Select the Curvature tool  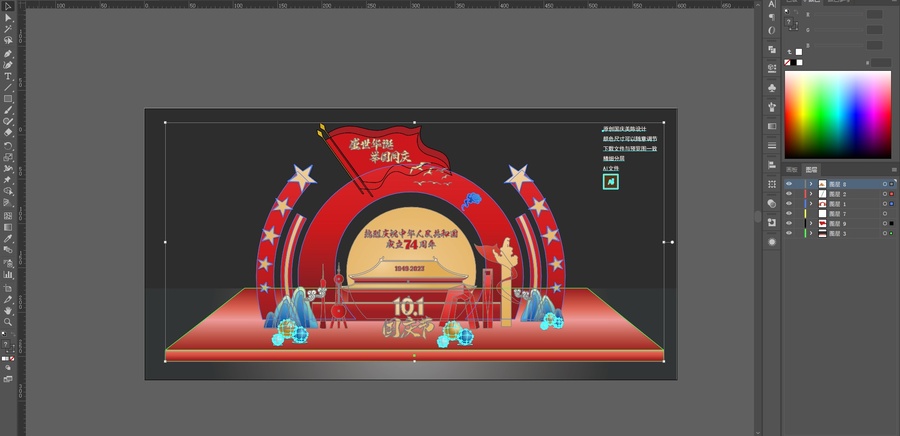[8, 65]
